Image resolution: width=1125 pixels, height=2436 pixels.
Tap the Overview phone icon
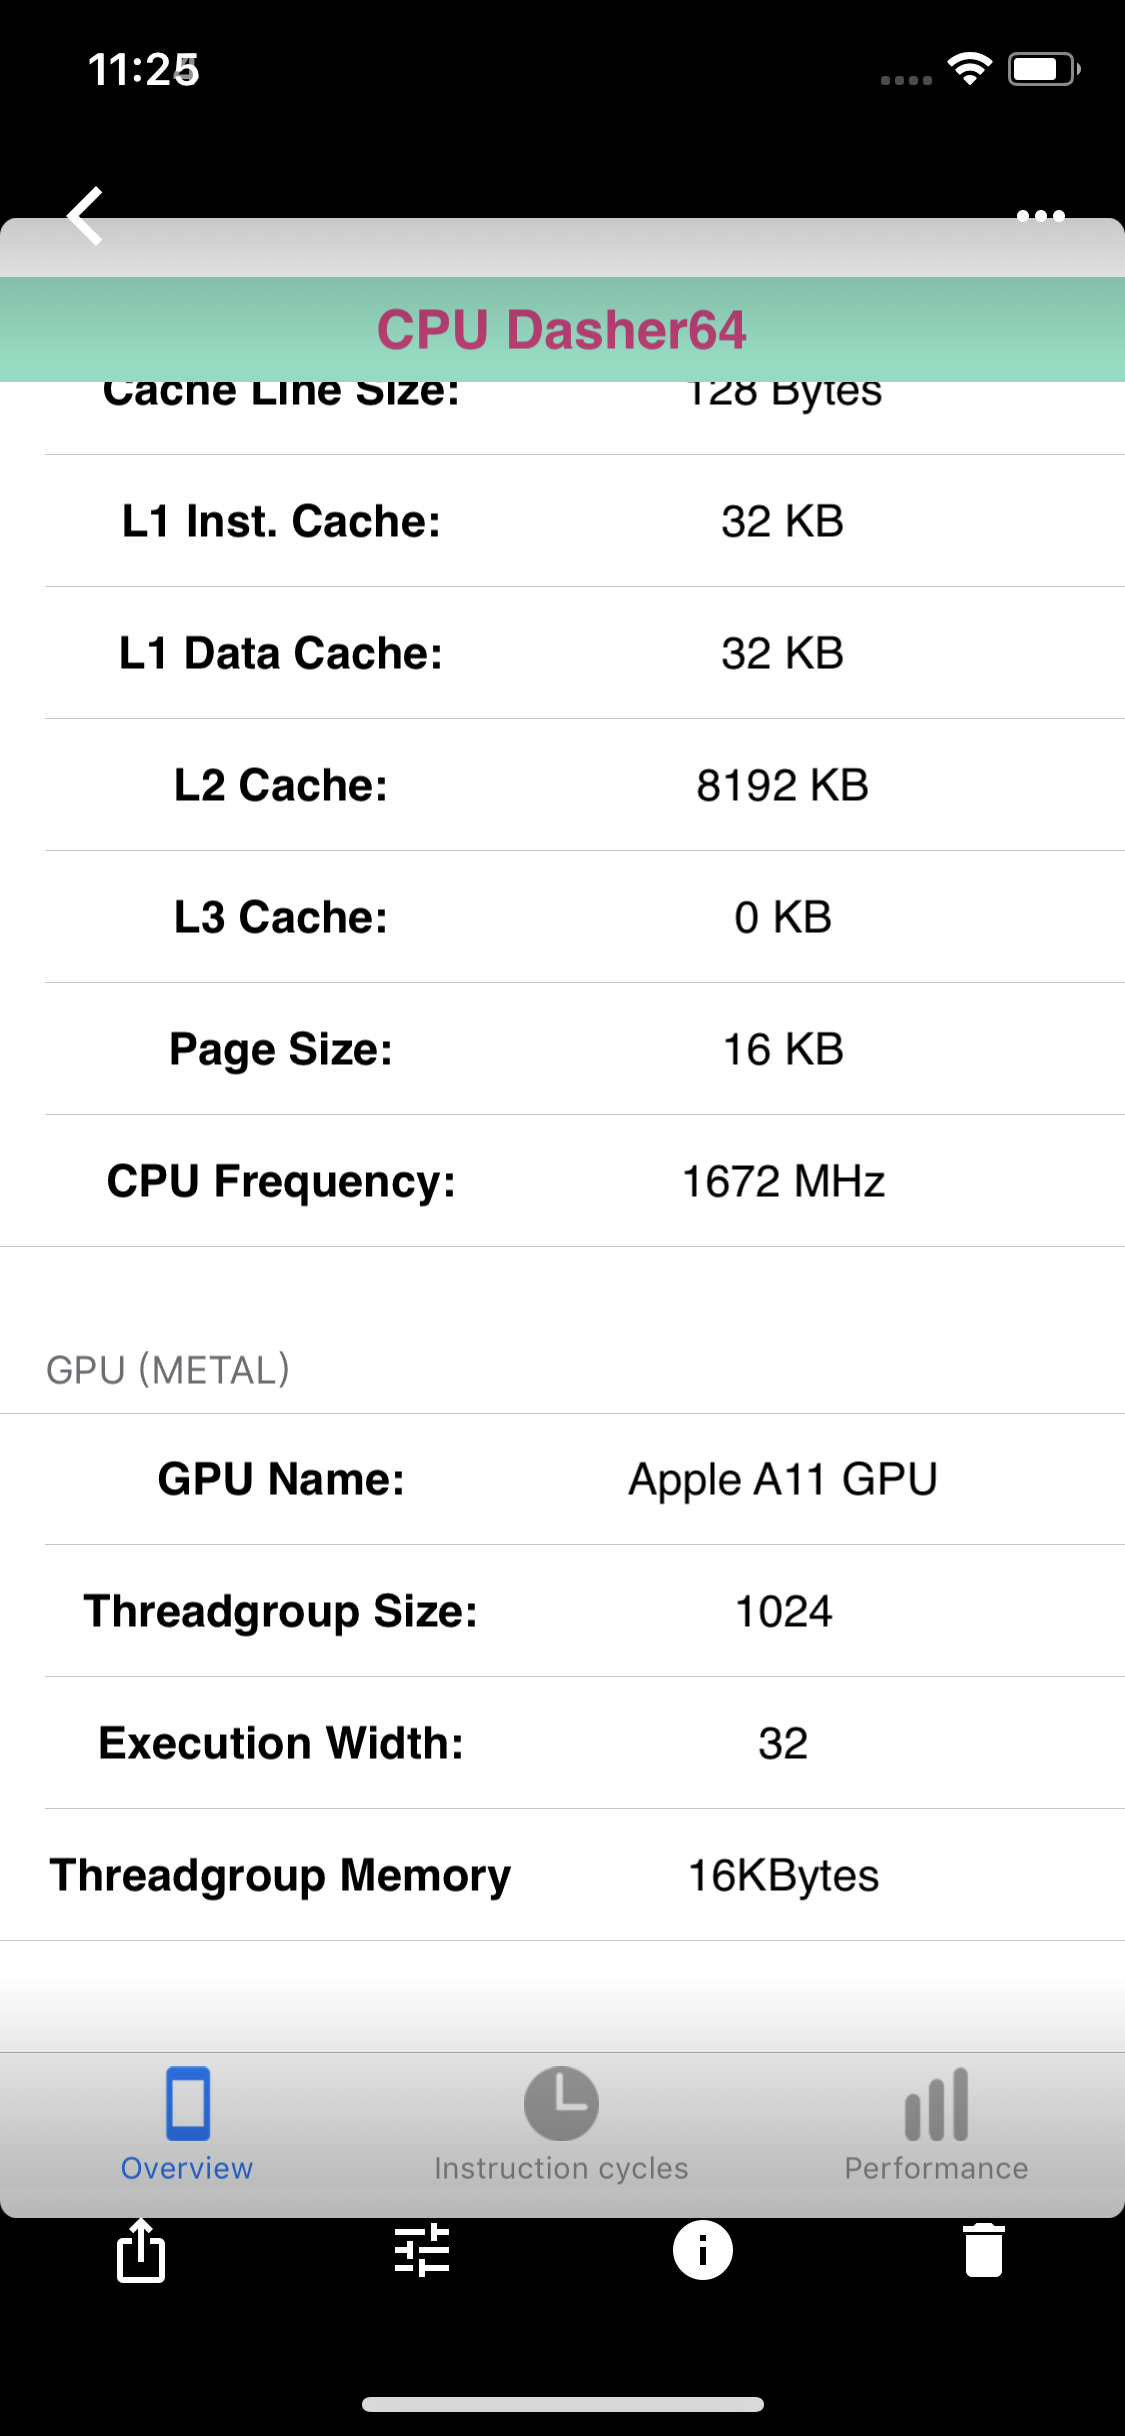coord(187,2103)
